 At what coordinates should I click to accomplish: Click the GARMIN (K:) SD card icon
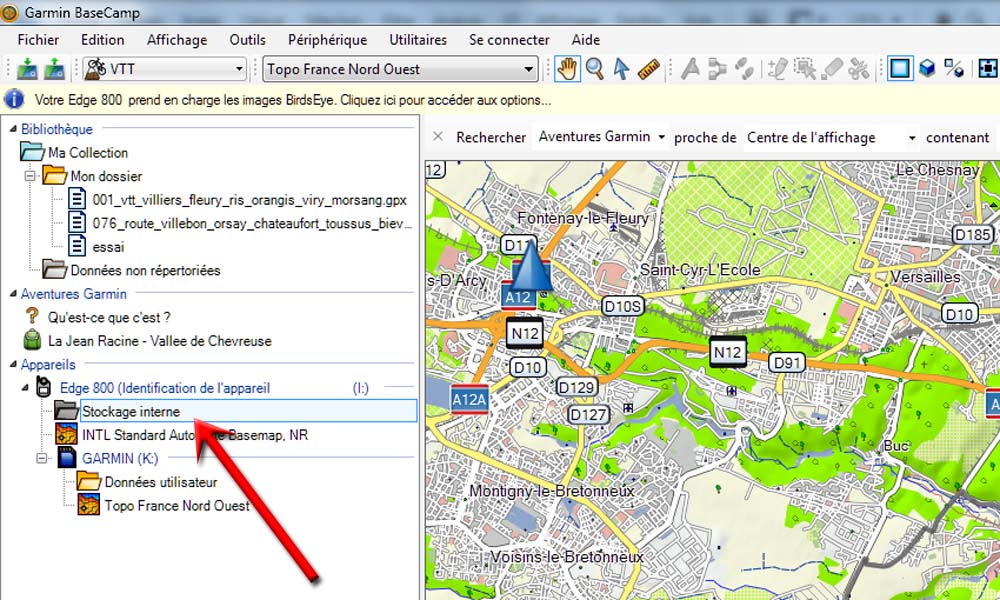pyautogui.click(x=66, y=458)
